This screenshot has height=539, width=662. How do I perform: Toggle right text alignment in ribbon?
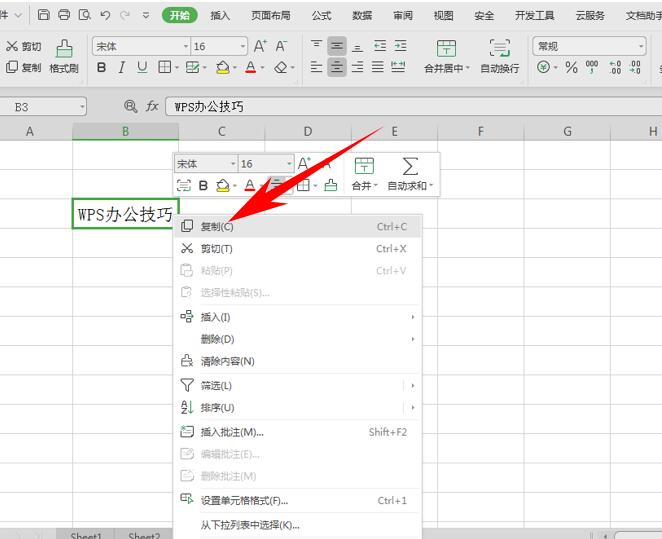point(357,67)
